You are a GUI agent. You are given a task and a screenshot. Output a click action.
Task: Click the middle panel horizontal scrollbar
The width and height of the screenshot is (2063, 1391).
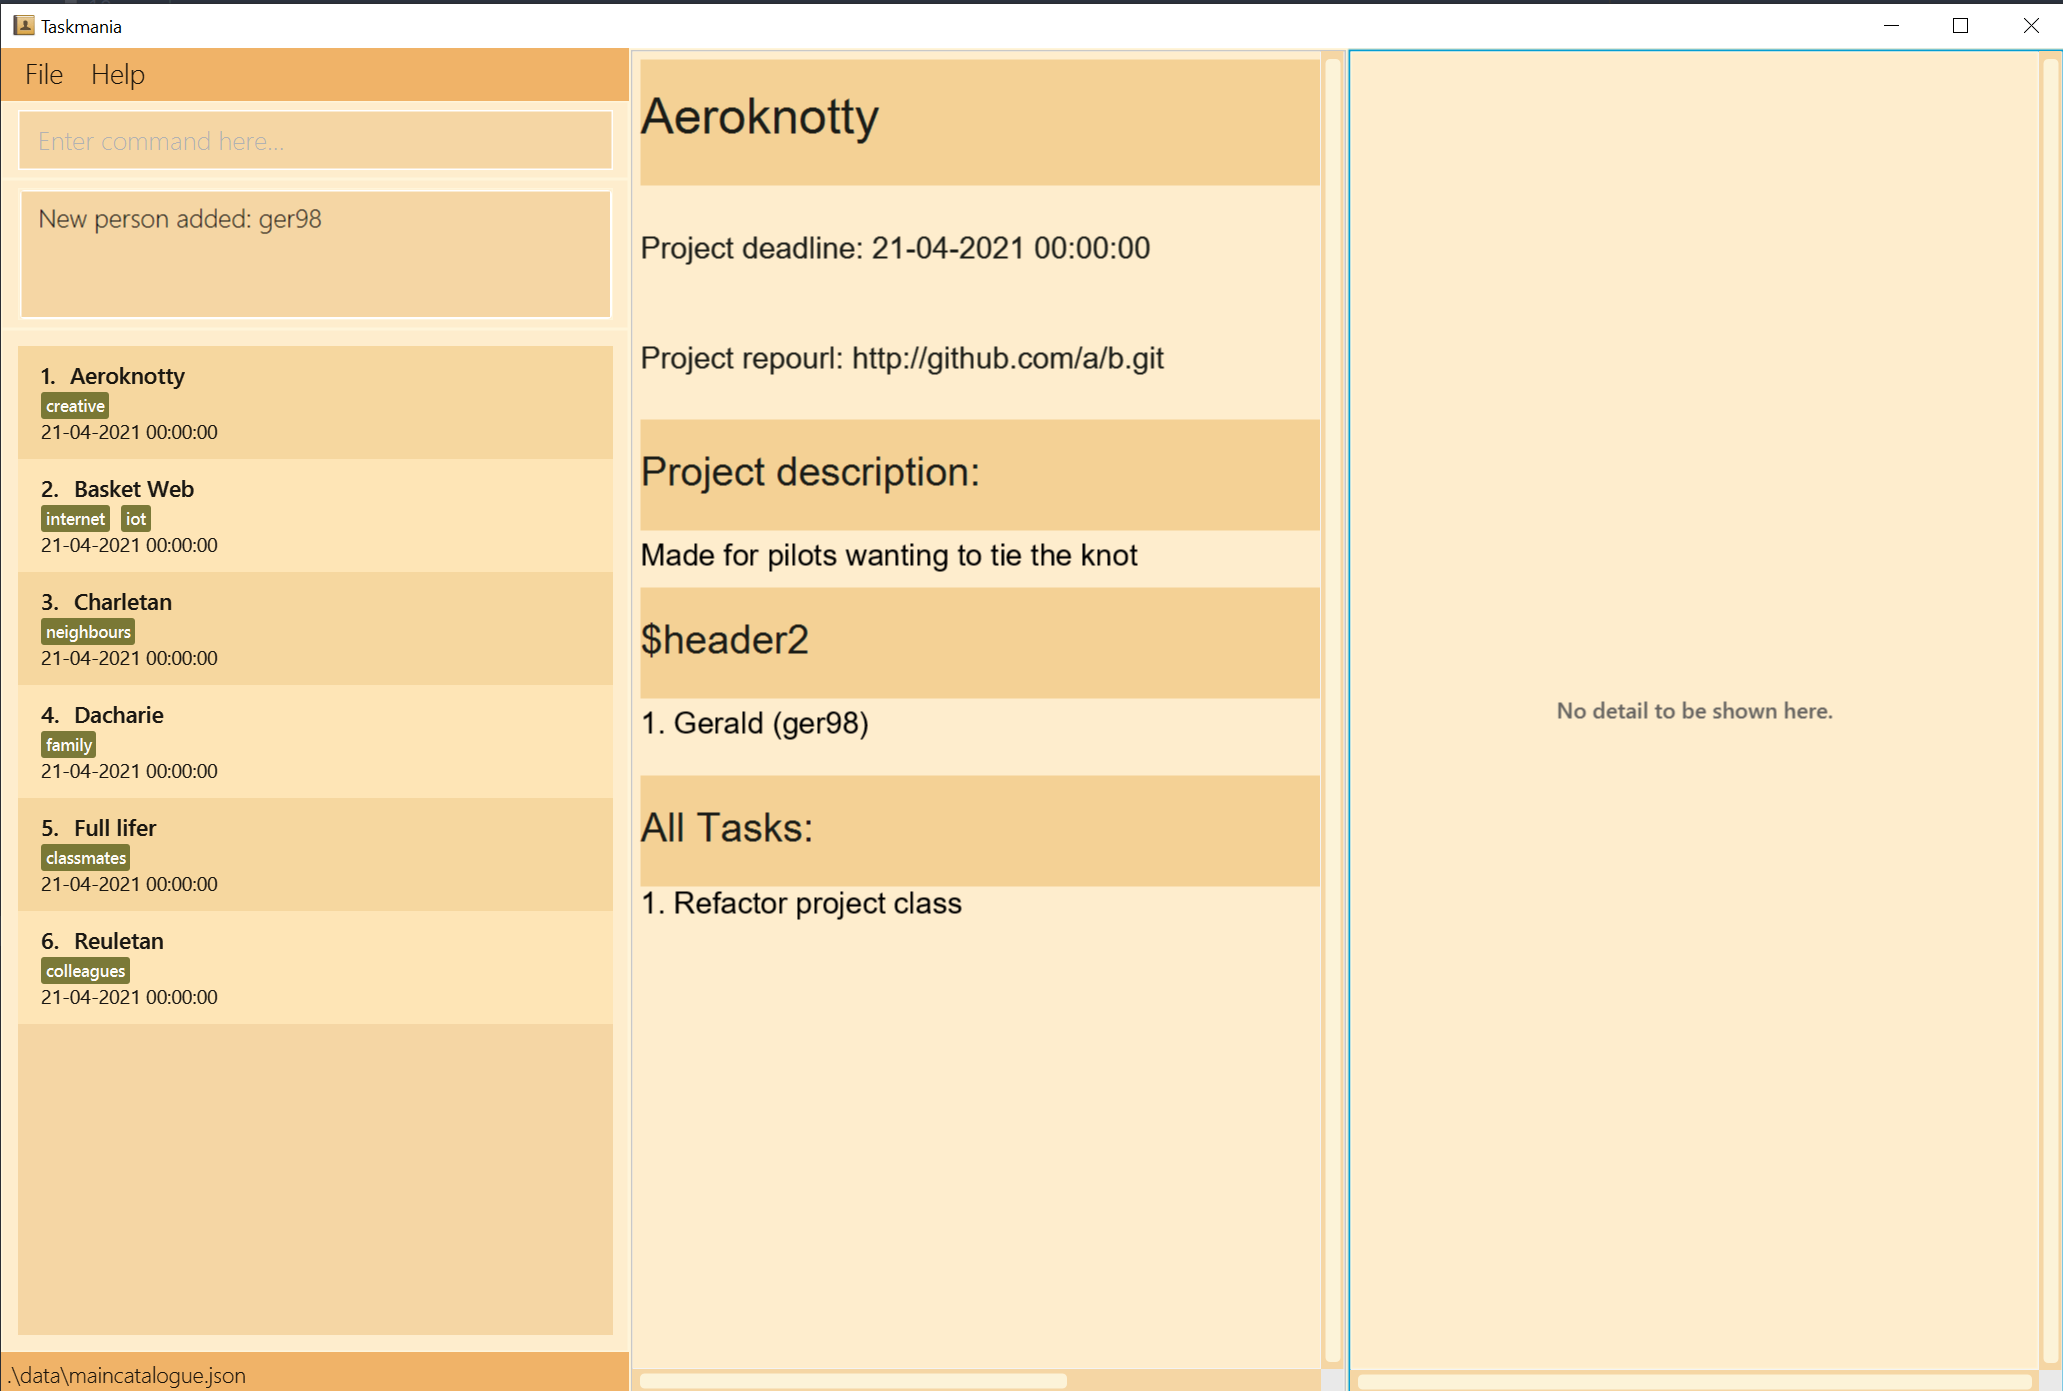click(853, 1381)
